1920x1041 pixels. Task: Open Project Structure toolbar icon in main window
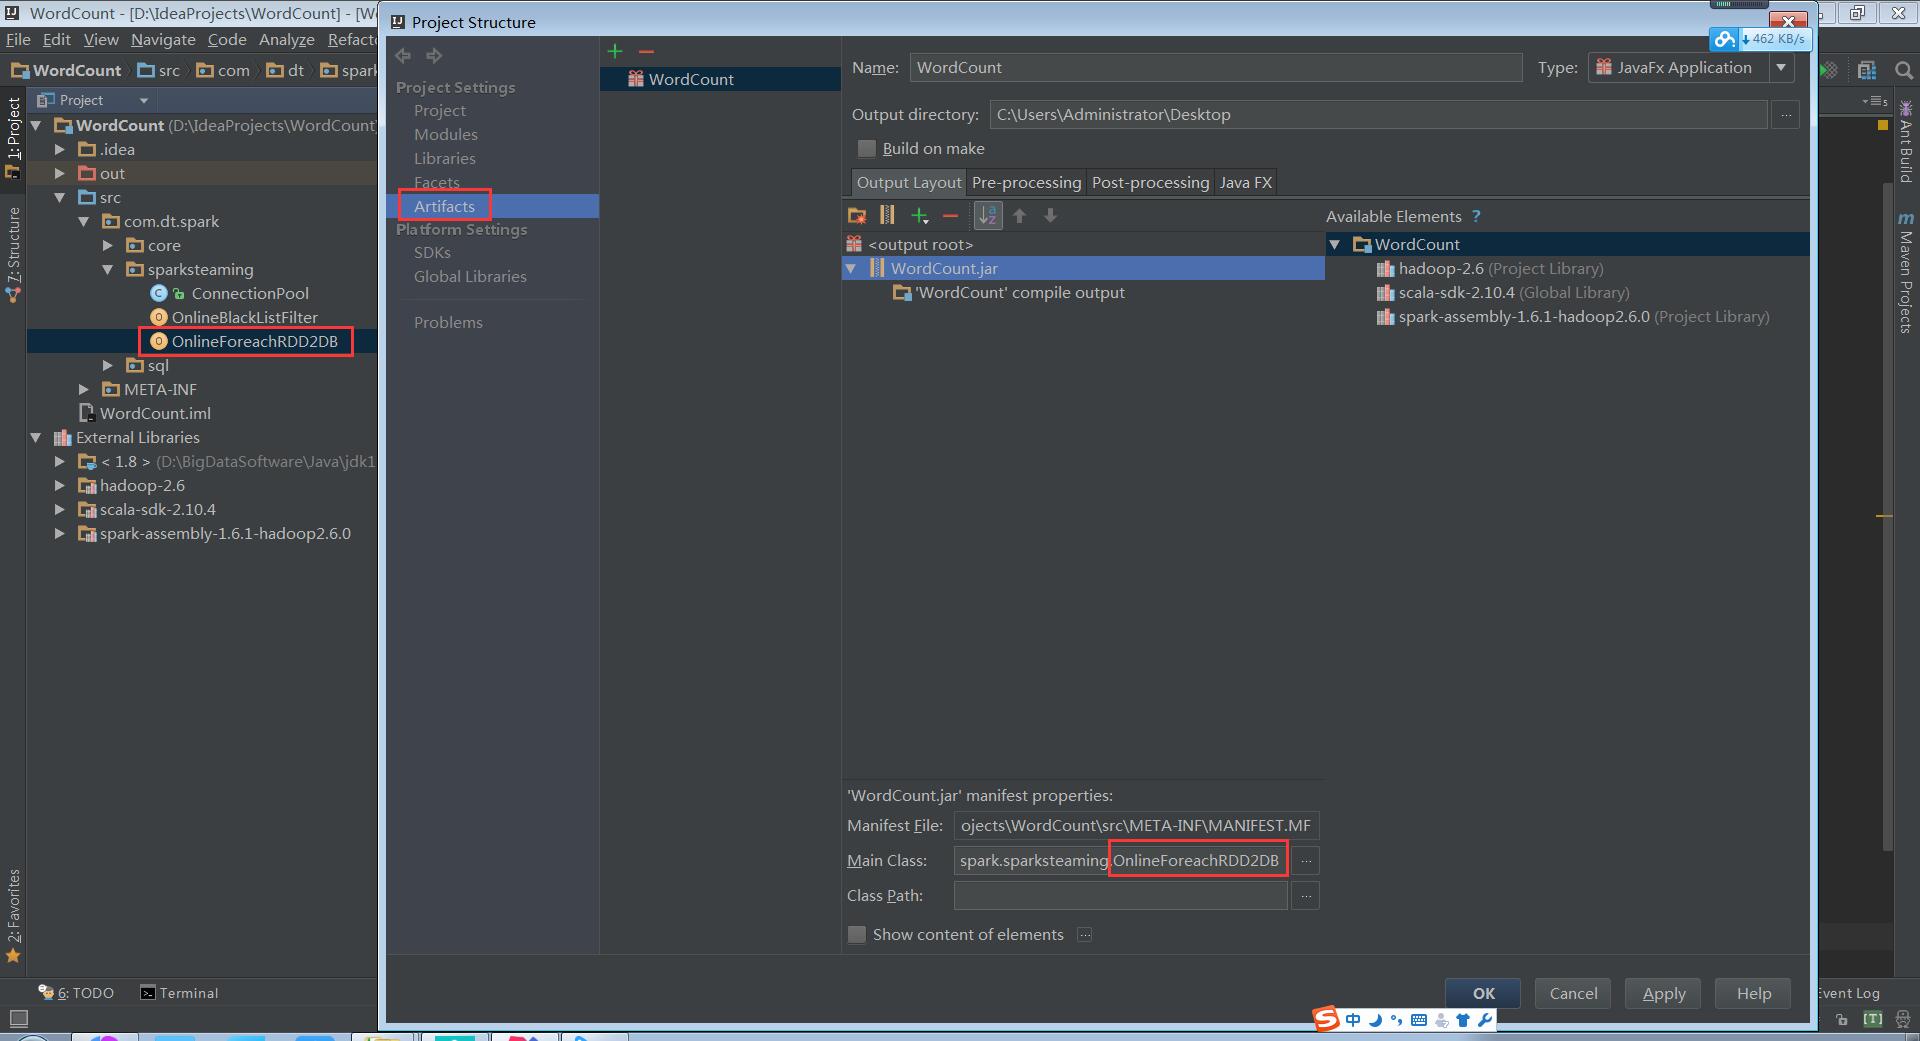(1866, 70)
